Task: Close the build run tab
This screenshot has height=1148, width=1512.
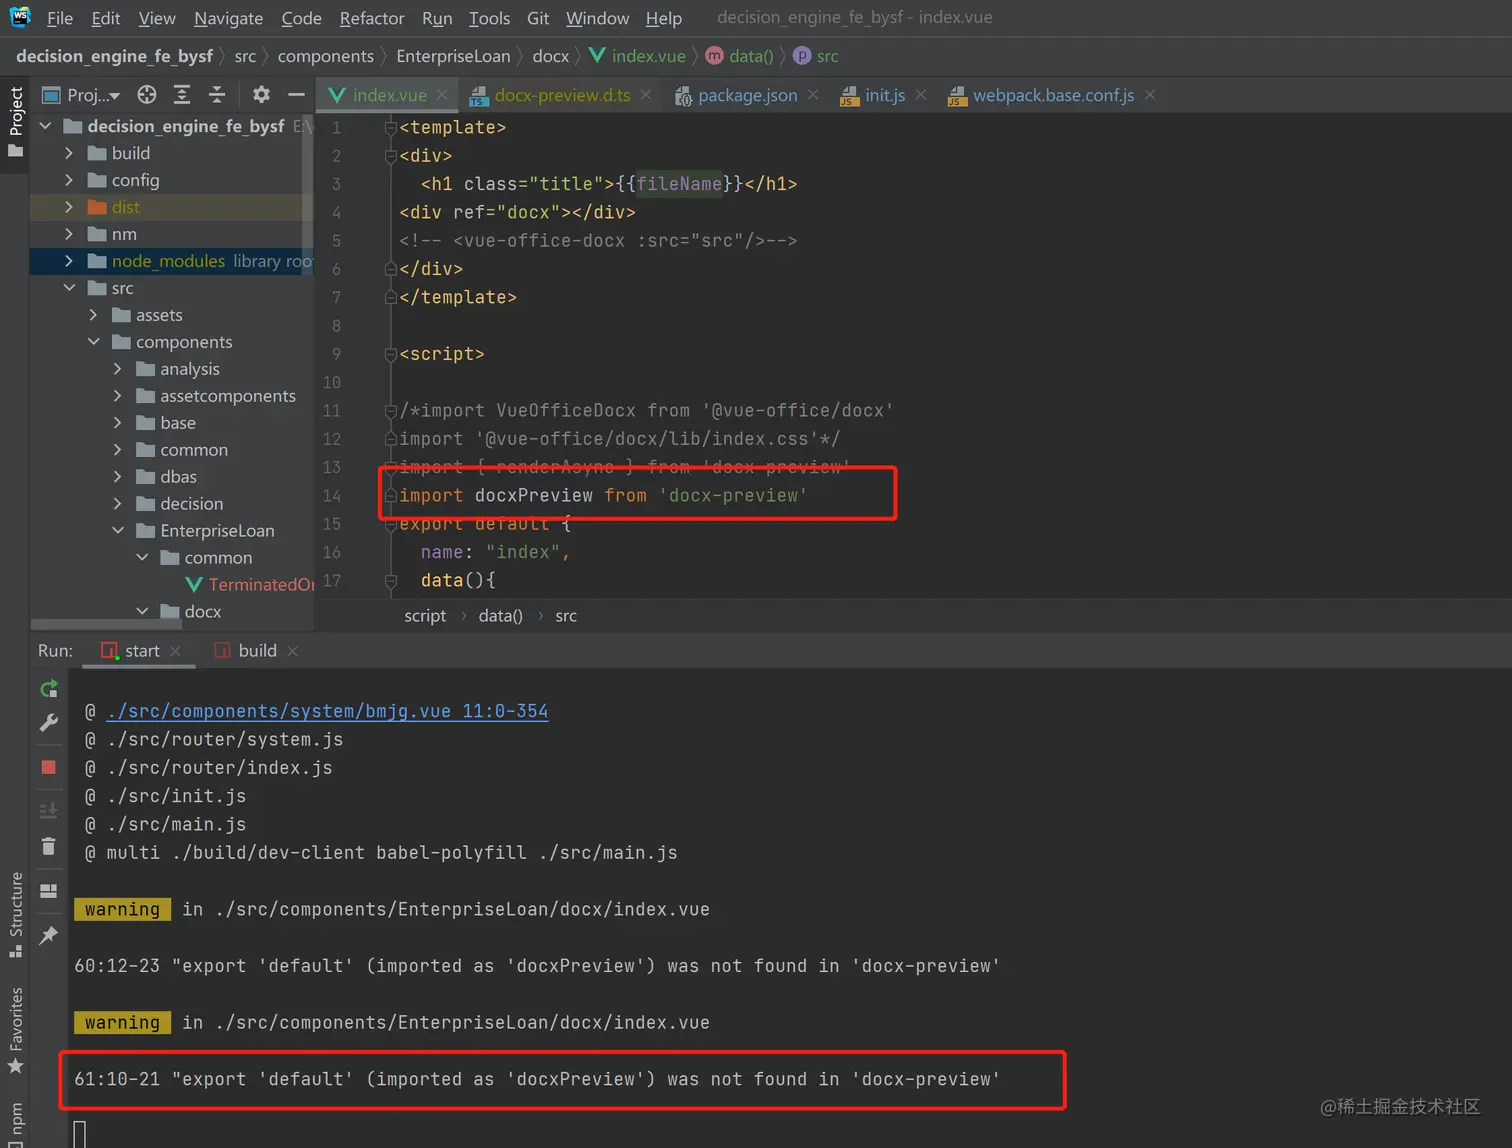Action: [x=293, y=651]
